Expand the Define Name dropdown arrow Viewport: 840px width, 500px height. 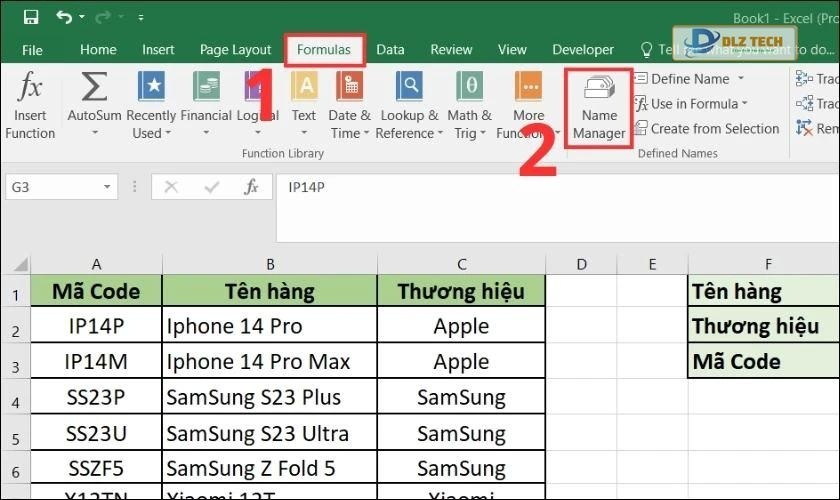tap(741, 79)
